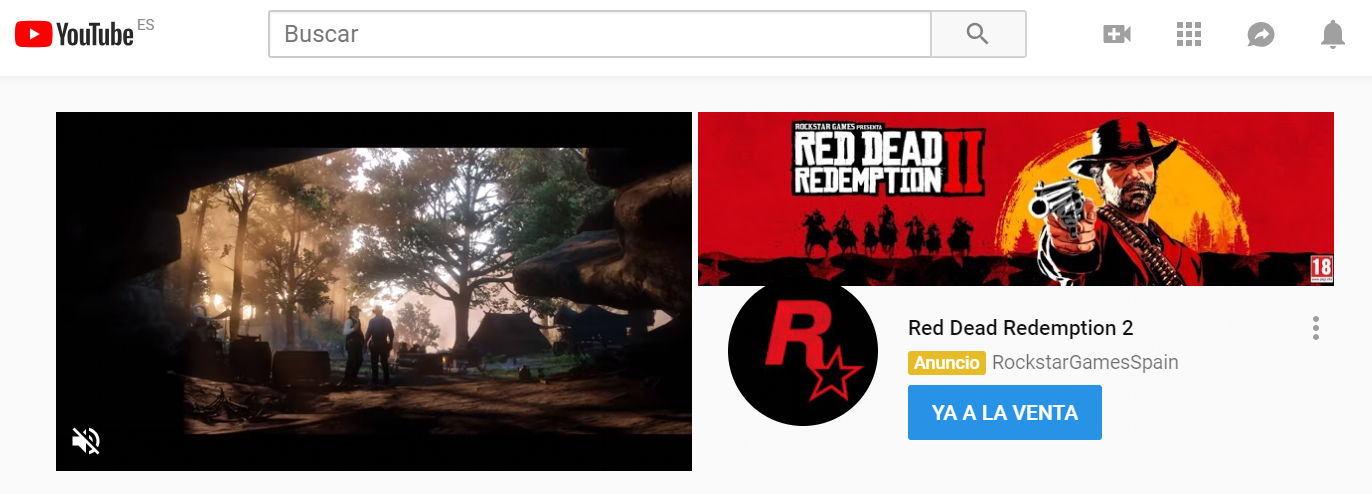This screenshot has height=494, width=1372.
Task: Unmute the ad video with speaker icon
Action: point(86,440)
